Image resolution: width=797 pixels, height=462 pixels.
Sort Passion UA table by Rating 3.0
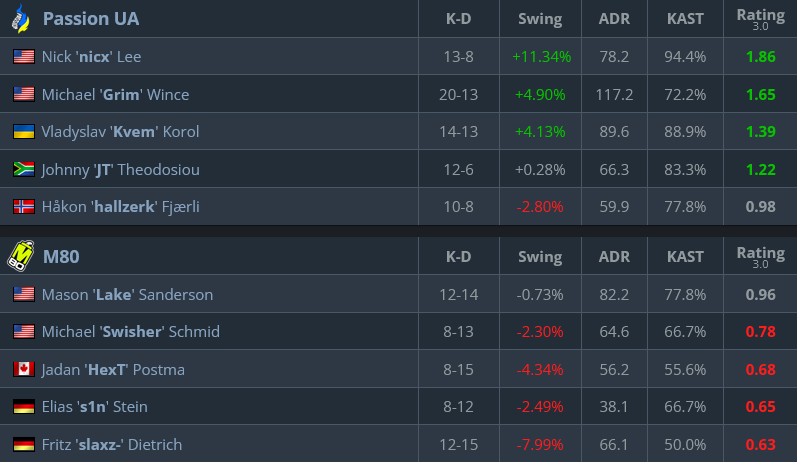coord(760,19)
